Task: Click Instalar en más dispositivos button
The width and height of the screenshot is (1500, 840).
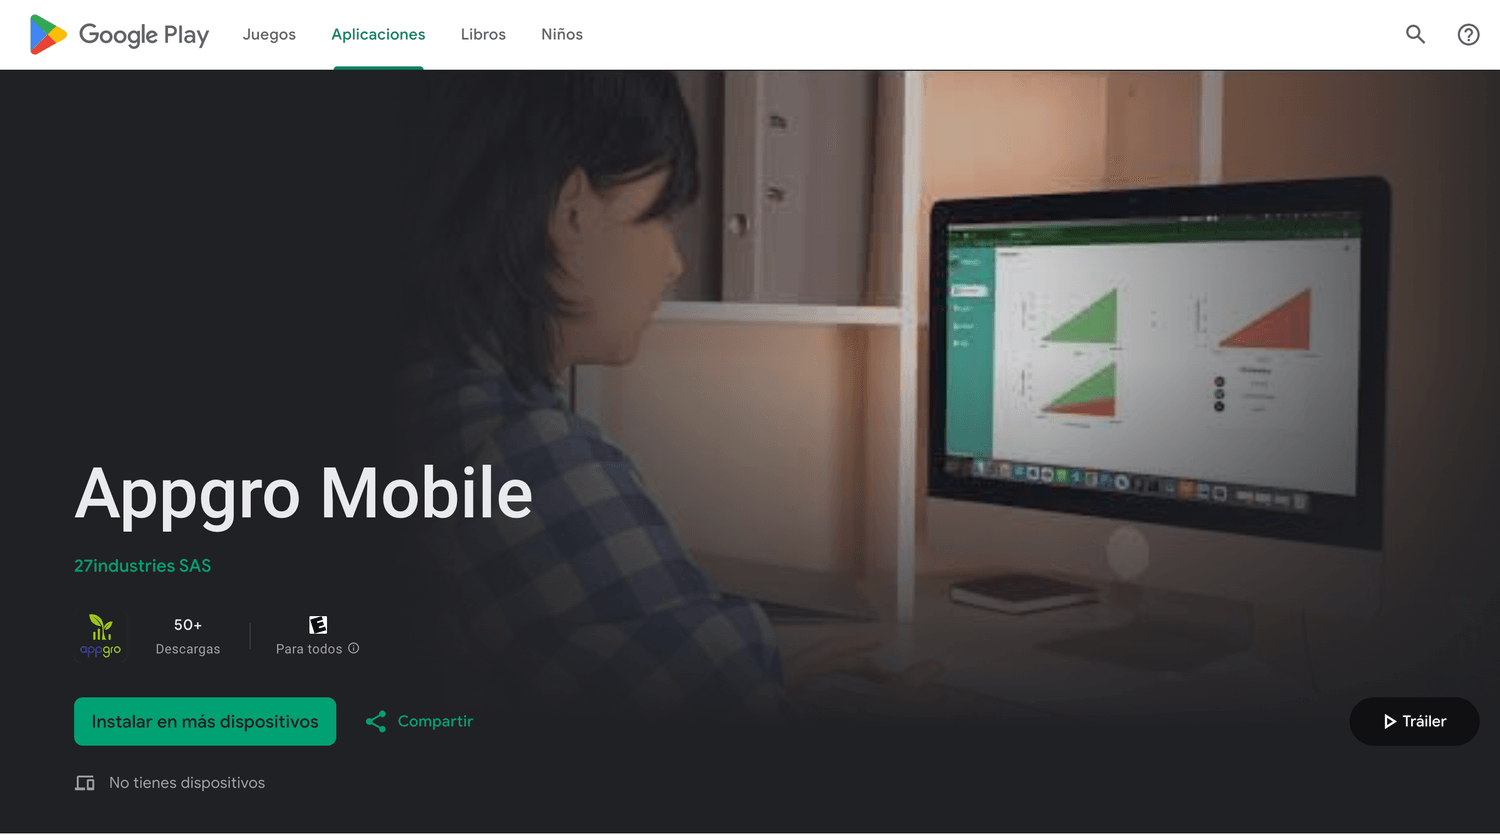Action: pos(205,721)
